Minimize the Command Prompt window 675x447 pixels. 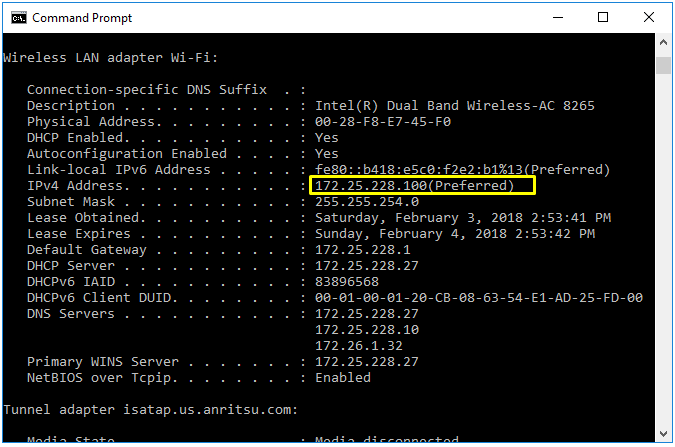tap(556, 18)
